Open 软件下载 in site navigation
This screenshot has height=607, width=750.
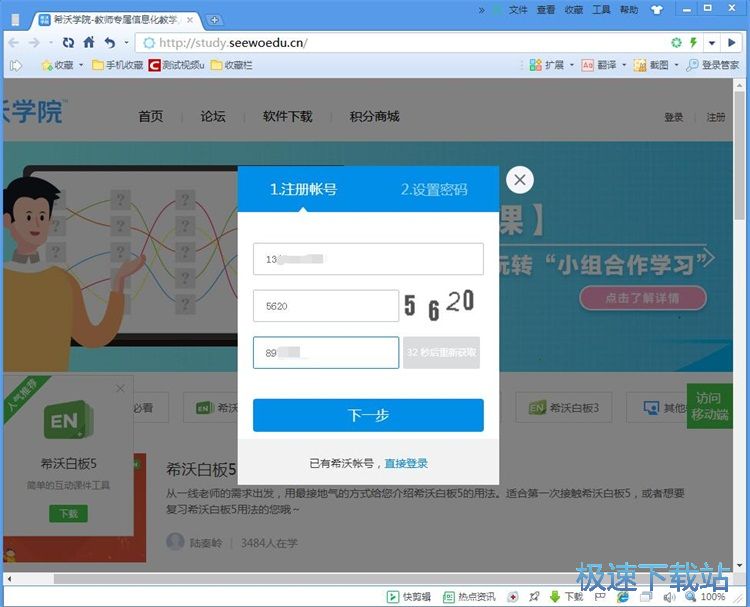[x=287, y=116]
